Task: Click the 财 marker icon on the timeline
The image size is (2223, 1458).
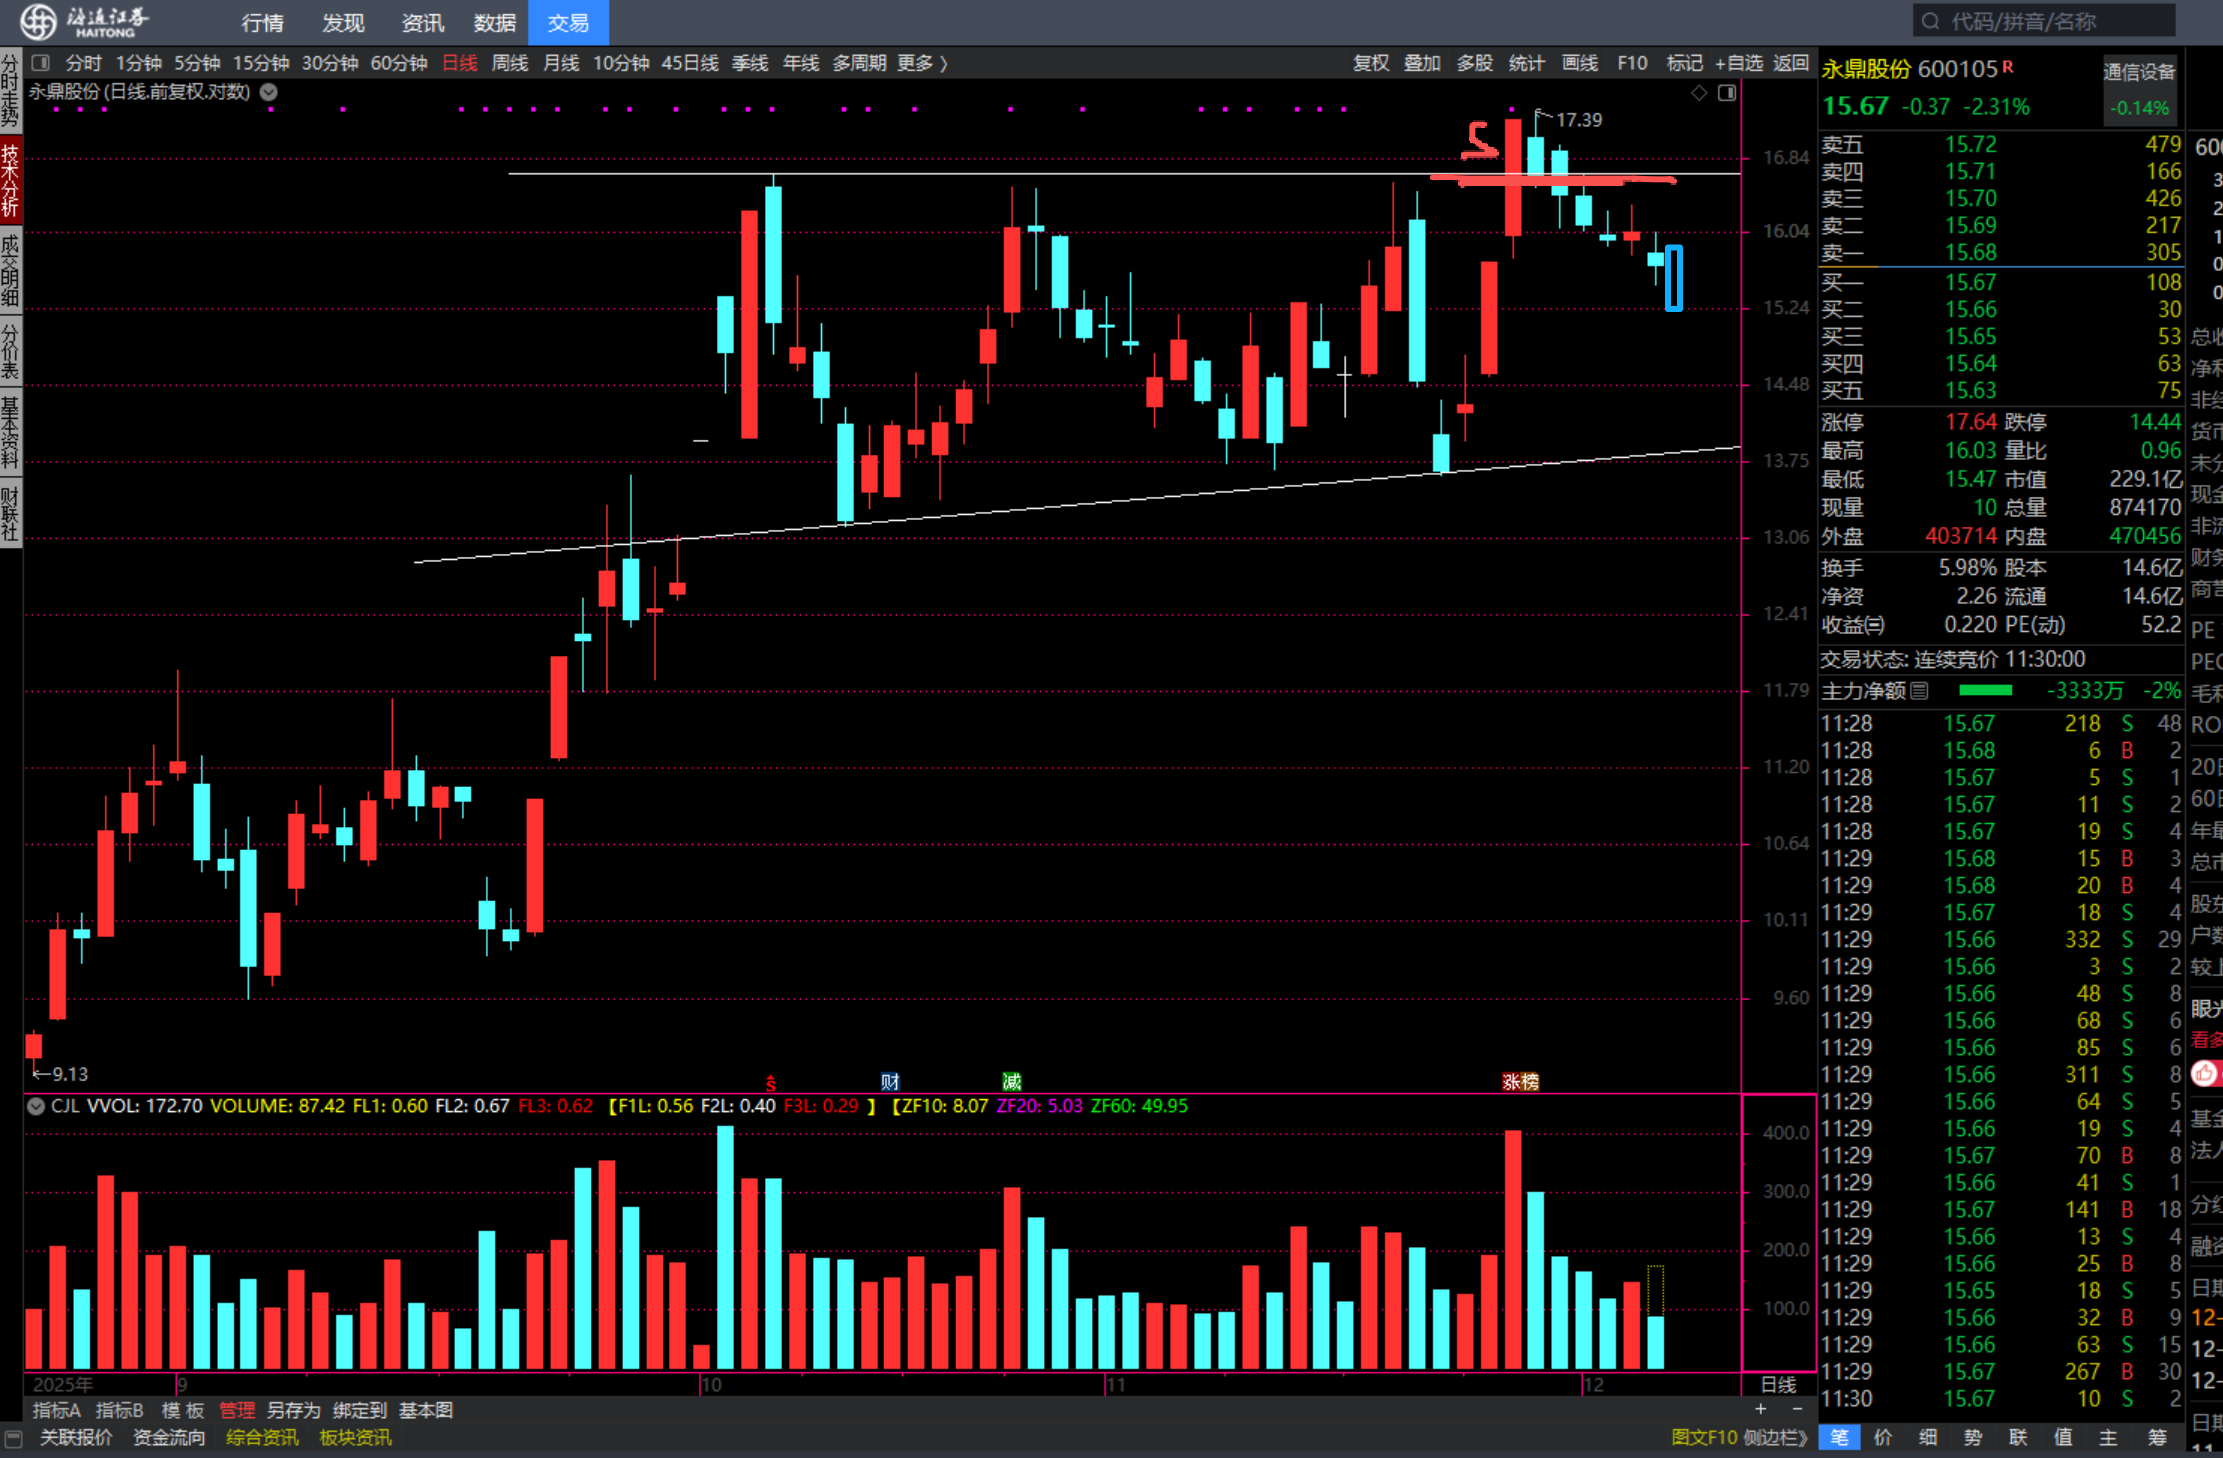Action: [x=889, y=1082]
